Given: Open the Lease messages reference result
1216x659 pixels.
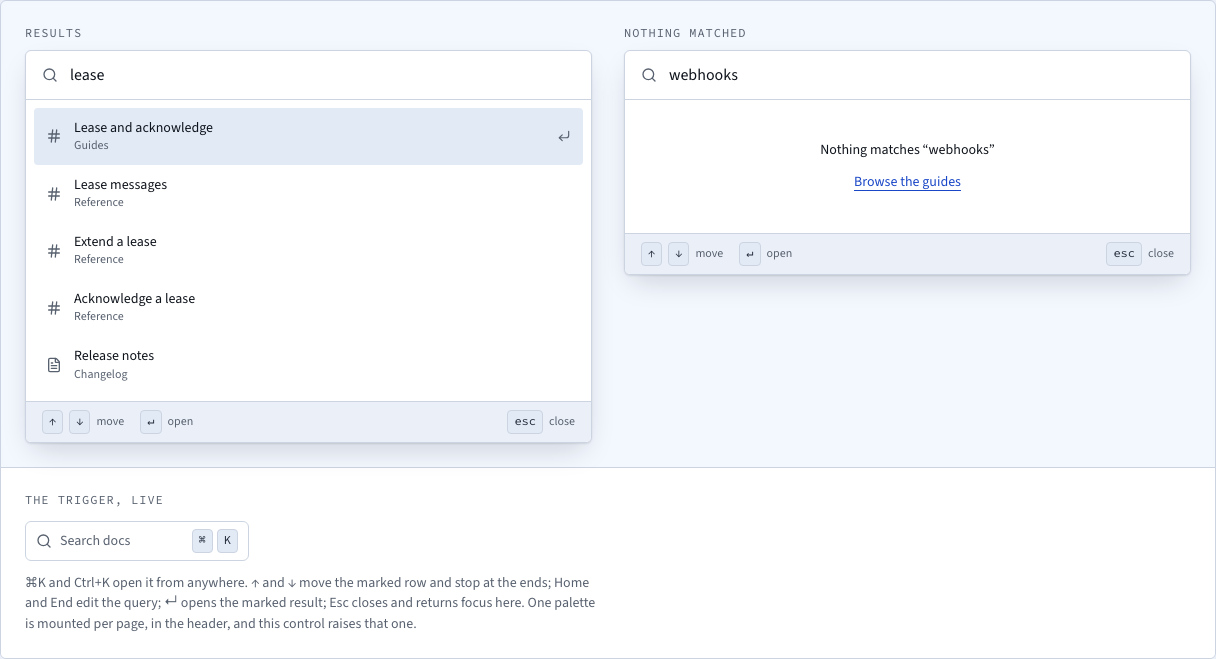Looking at the screenshot, I should tap(308, 193).
